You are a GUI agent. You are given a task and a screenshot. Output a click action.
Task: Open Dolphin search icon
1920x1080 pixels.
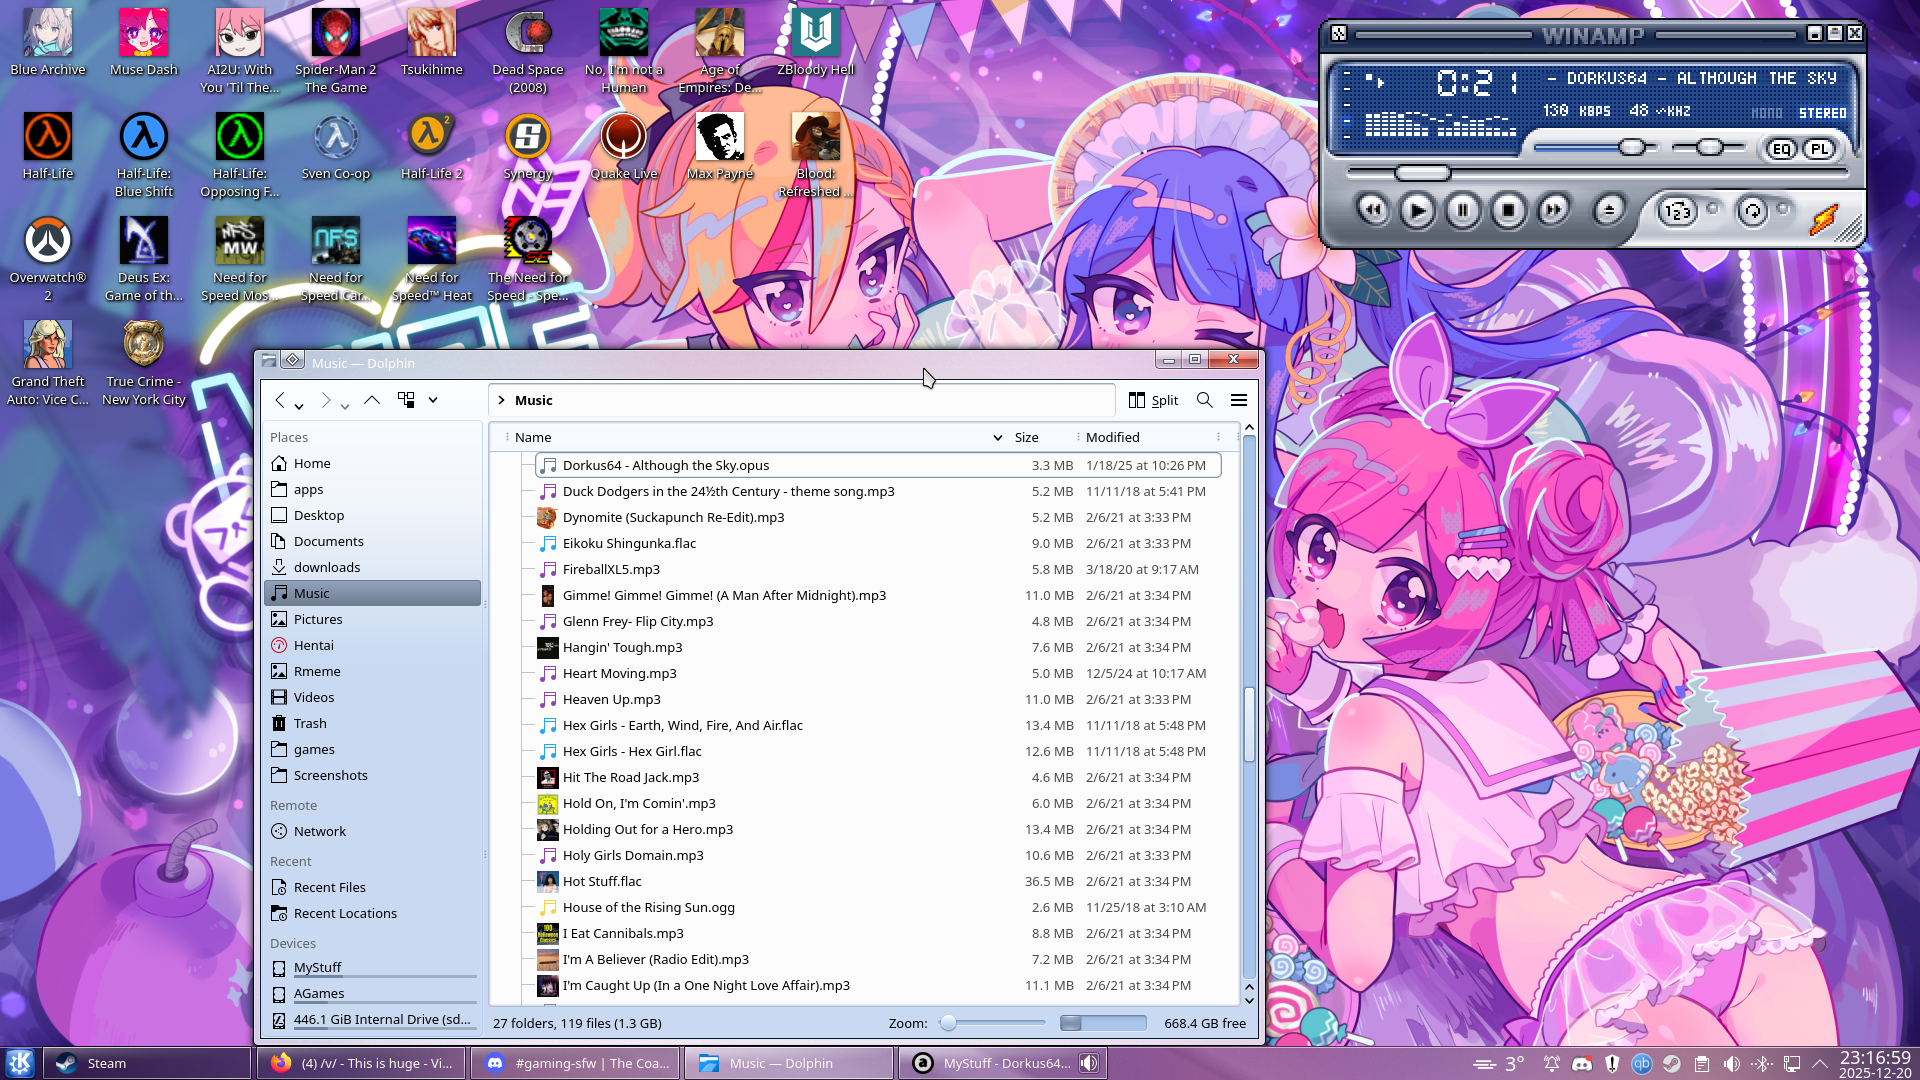coord(1205,400)
